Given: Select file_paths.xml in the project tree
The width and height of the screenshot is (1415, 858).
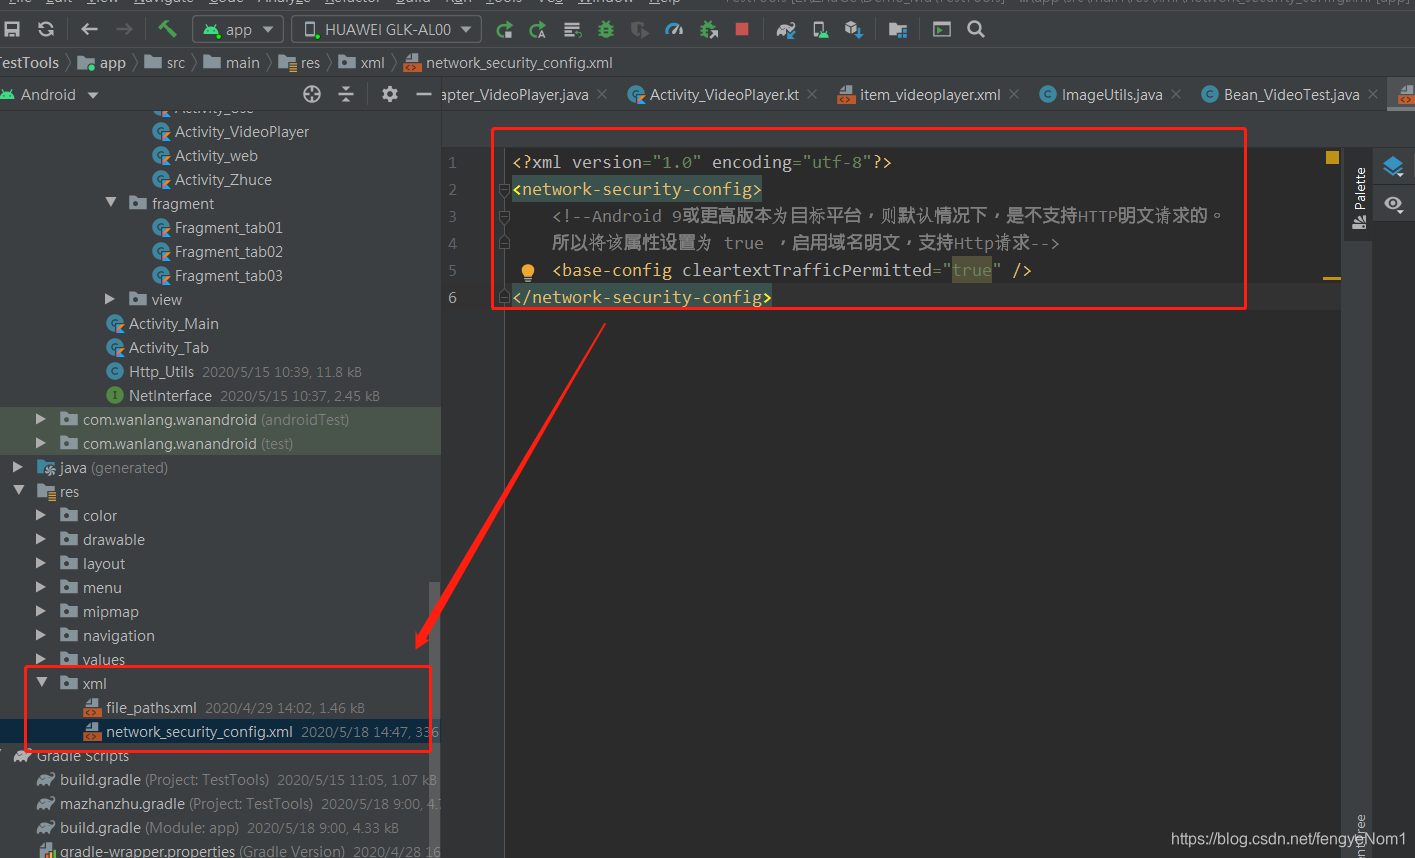Looking at the screenshot, I should pos(152,708).
